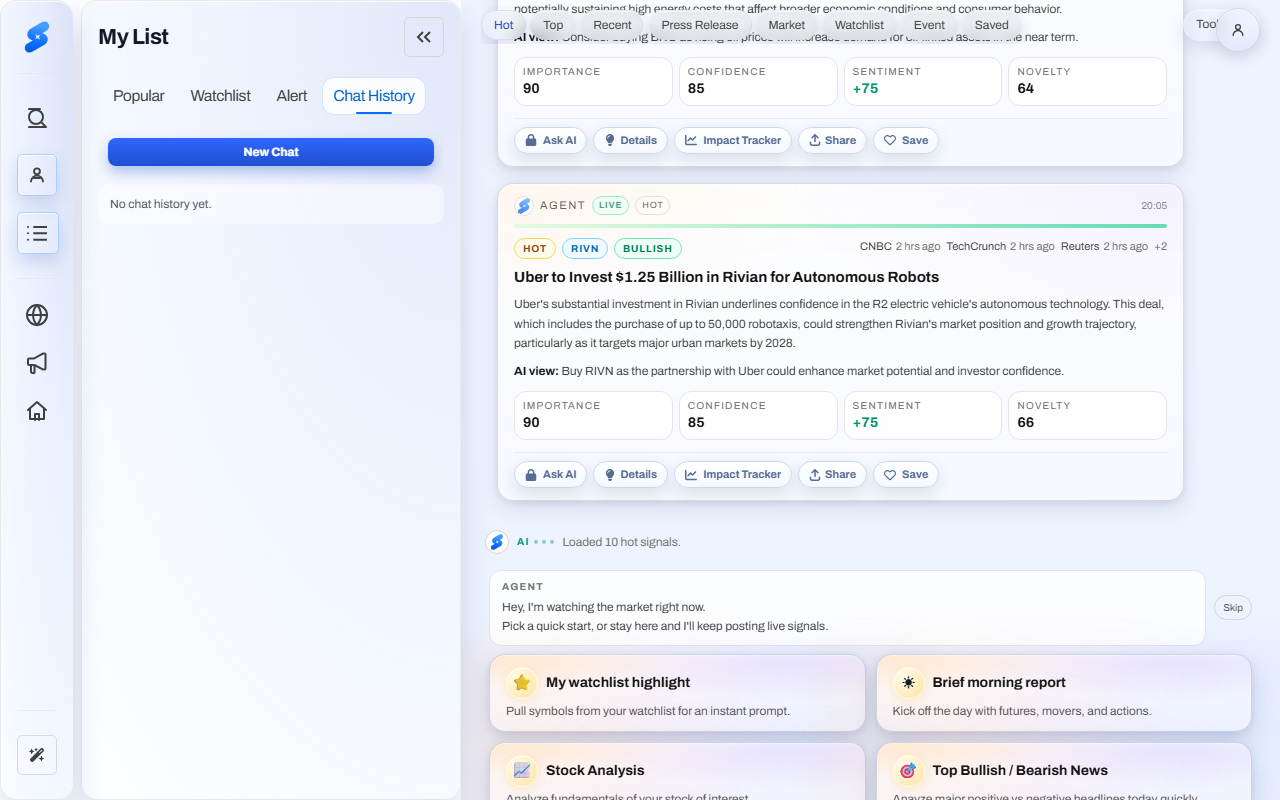The height and width of the screenshot is (800, 1280).
Task: Open the profile icon in the left sidebar
Action: pyautogui.click(x=37, y=175)
